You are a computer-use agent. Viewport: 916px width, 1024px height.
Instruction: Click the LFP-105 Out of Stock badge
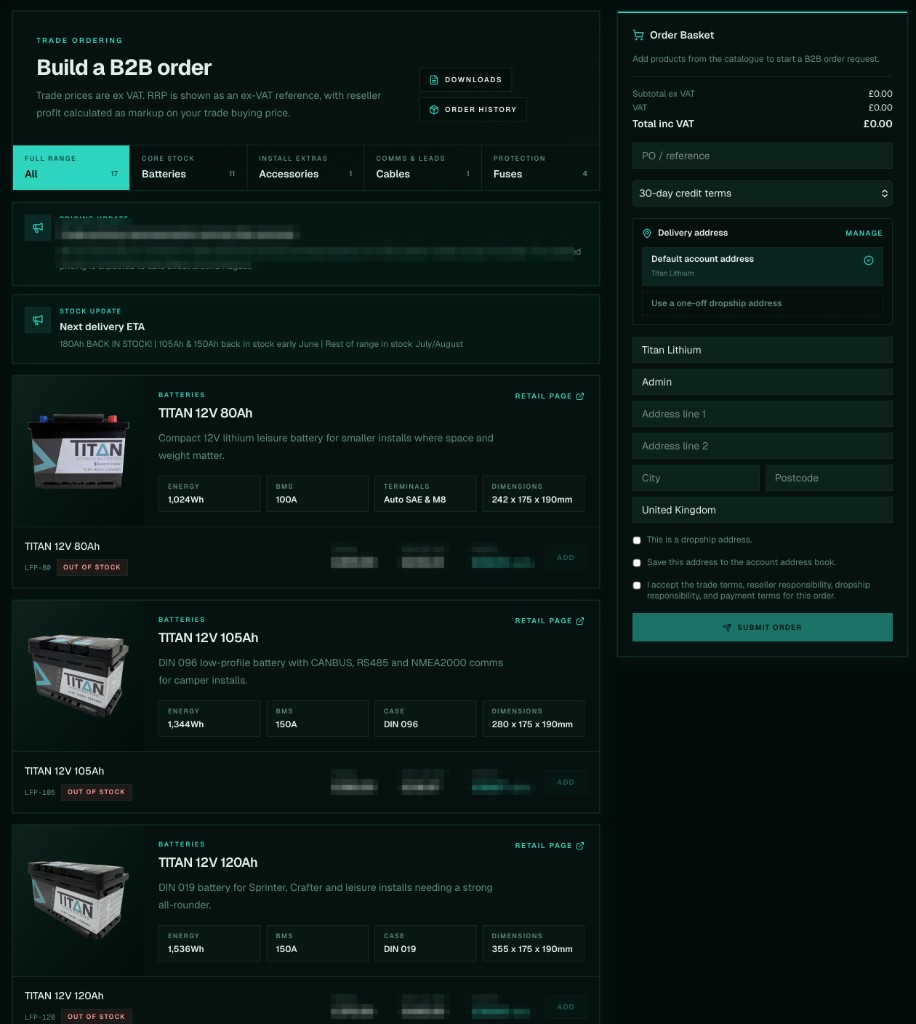(x=96, y=792)
